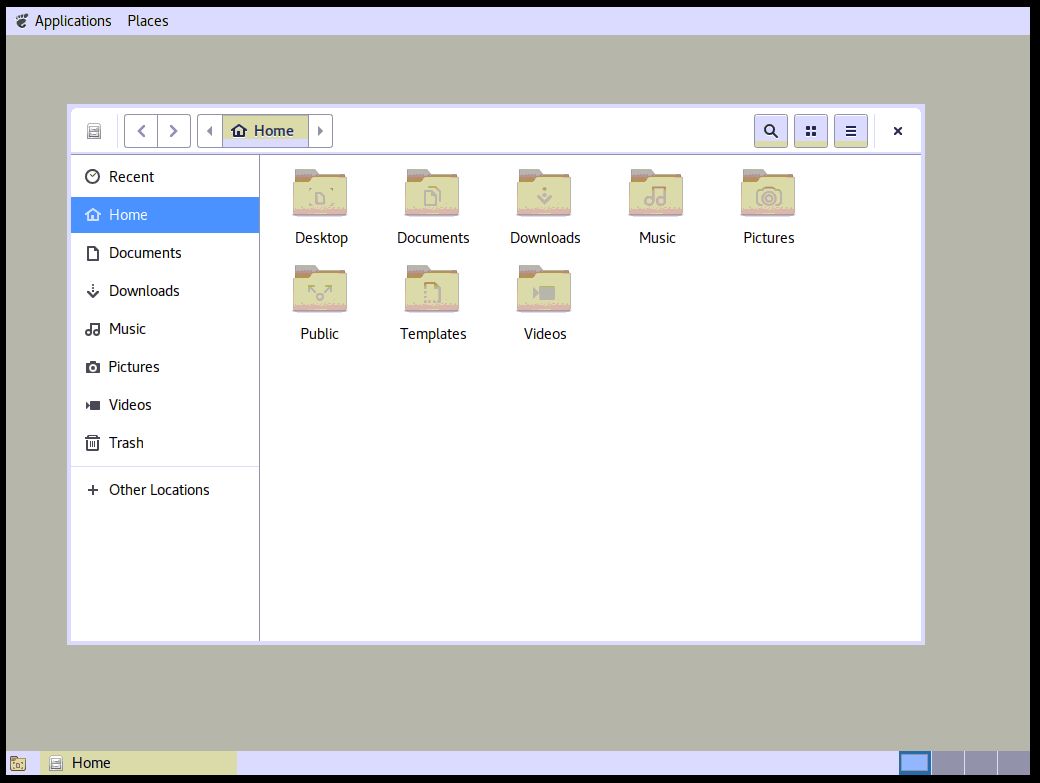Select Home in the sidebar
Screen dimensions: 1040x783
click(x=164, y=215)
